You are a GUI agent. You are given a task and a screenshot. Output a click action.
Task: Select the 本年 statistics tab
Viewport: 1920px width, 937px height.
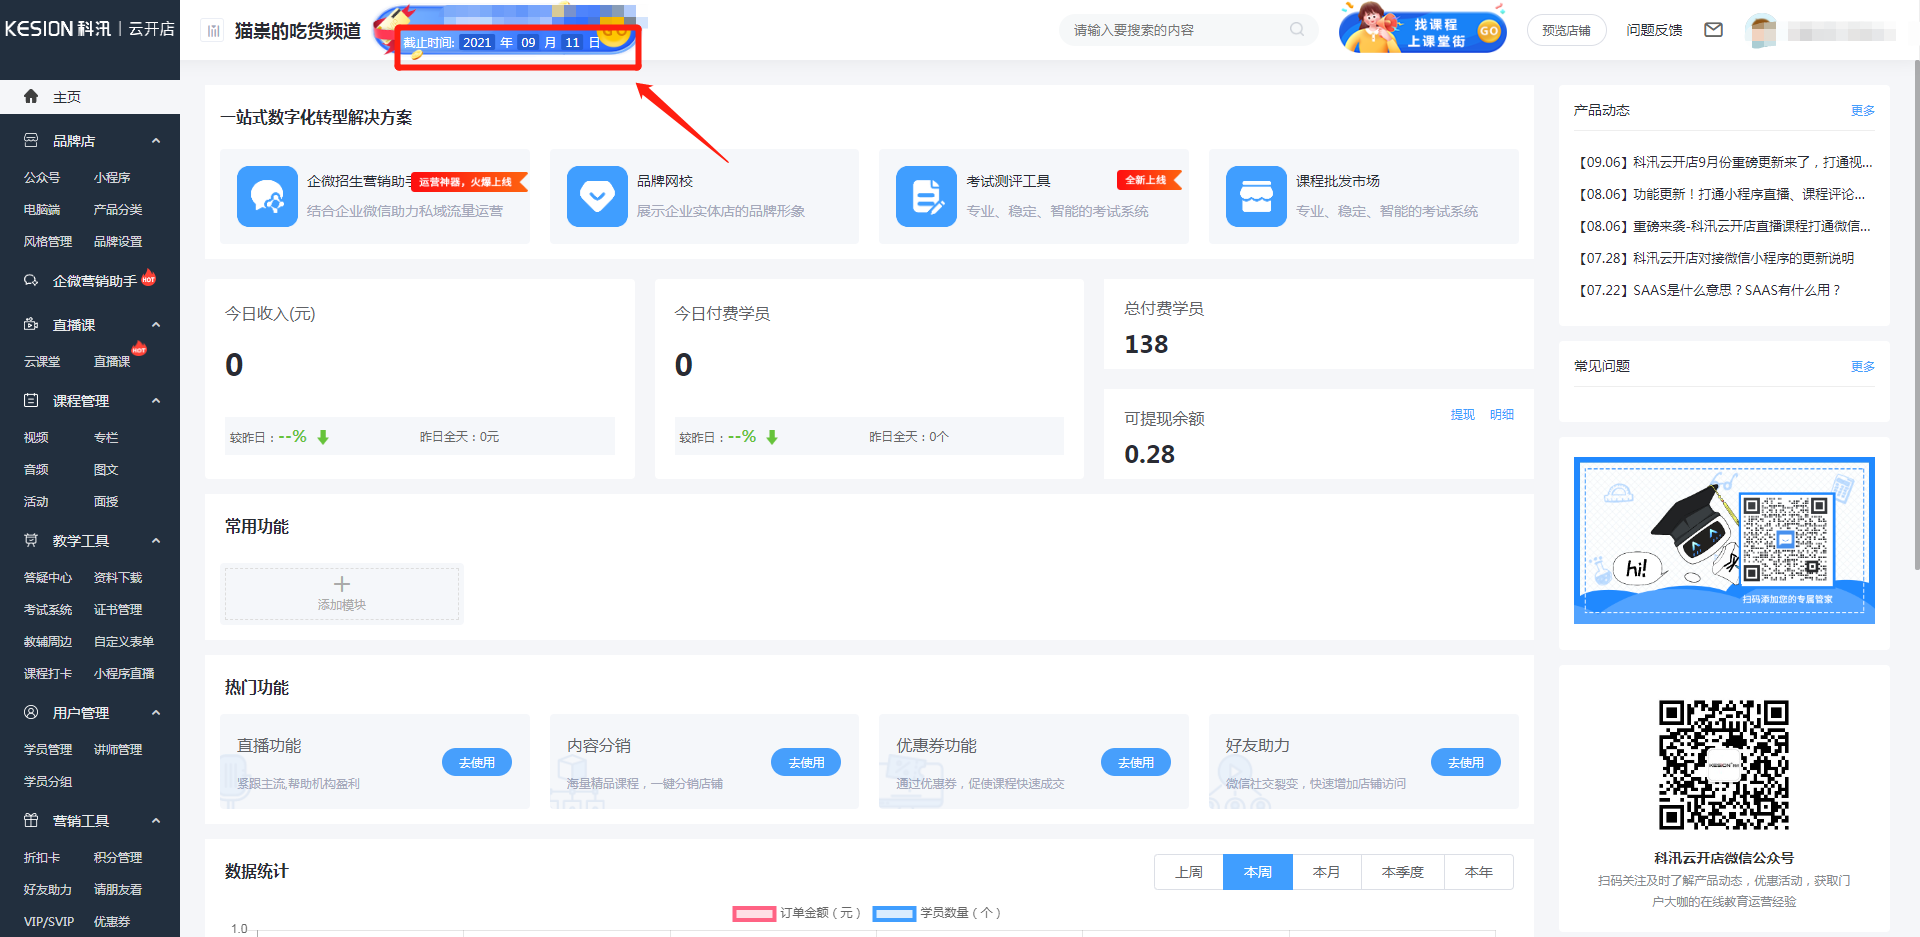pyautogui.click(x=1479, y=872)
